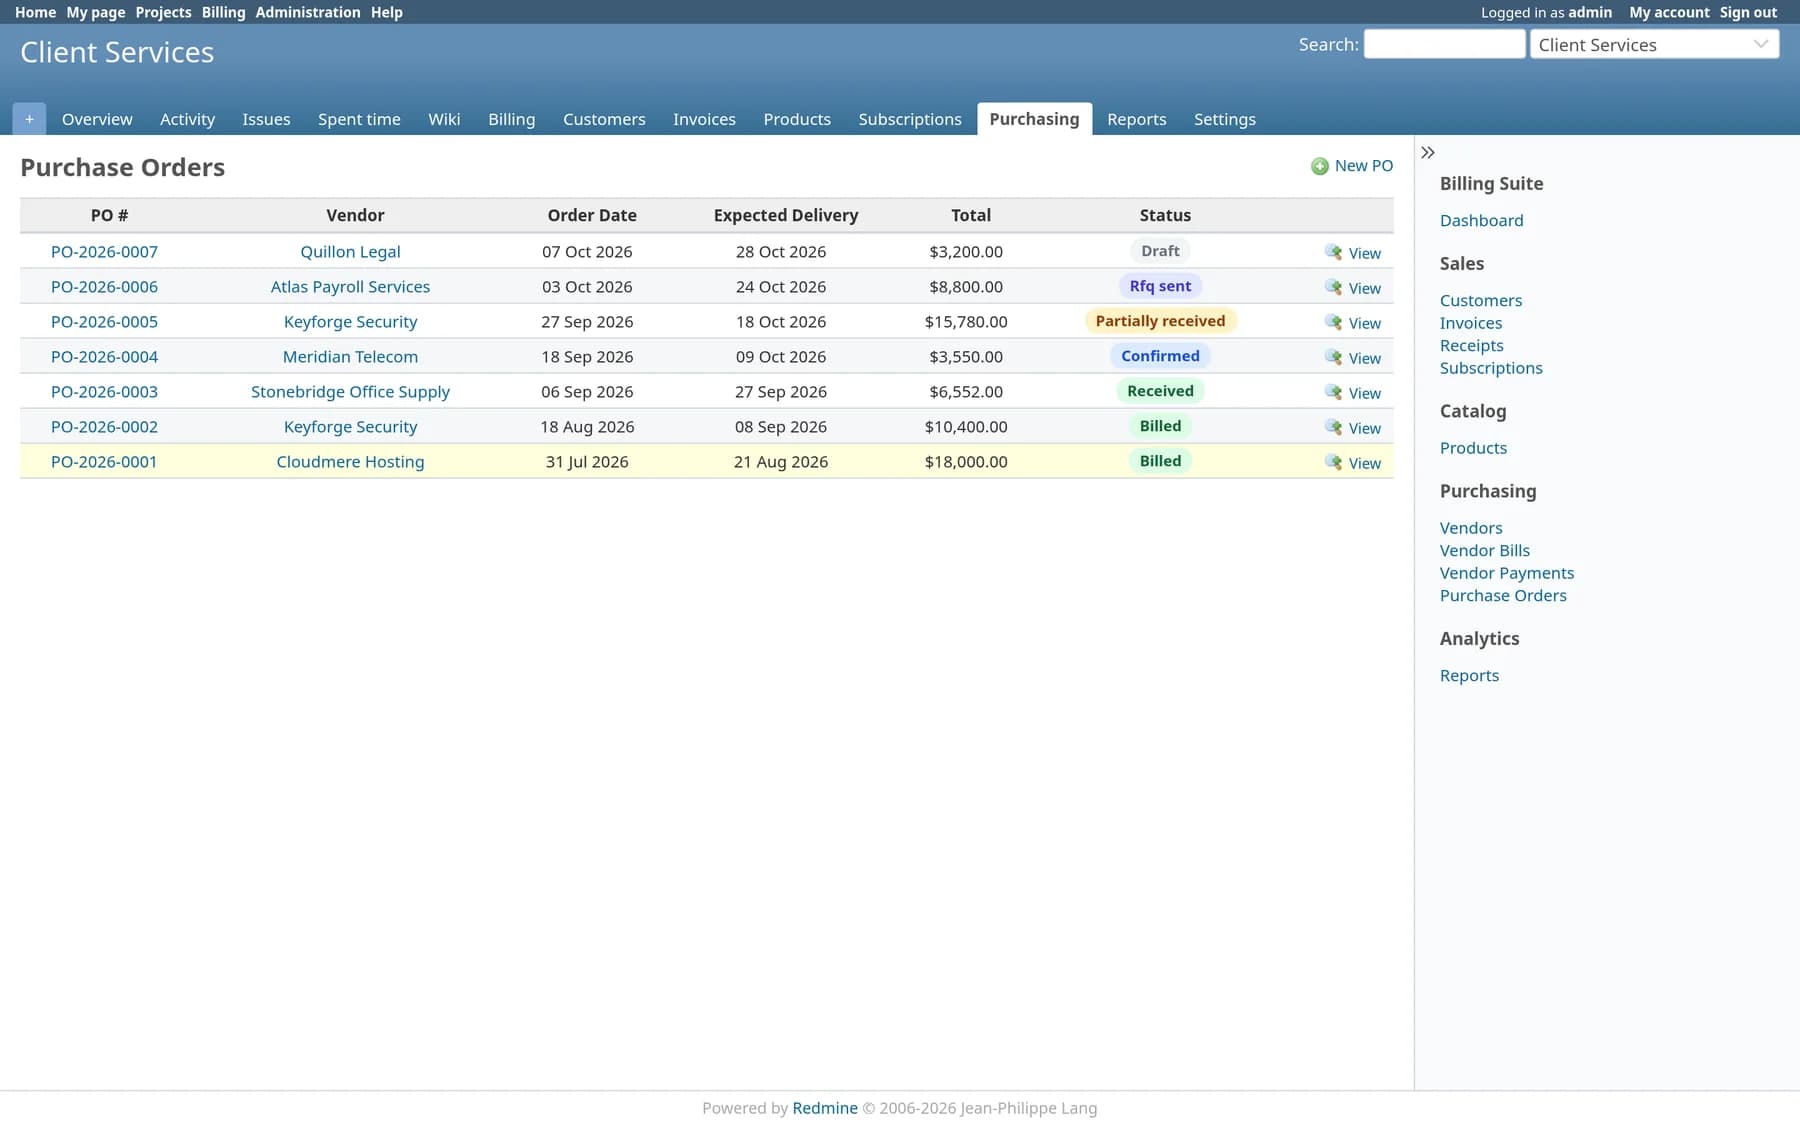Screen dimensions: 1800x1125
Task: Open the Subscriptions tab
Action: coord(910,119)
